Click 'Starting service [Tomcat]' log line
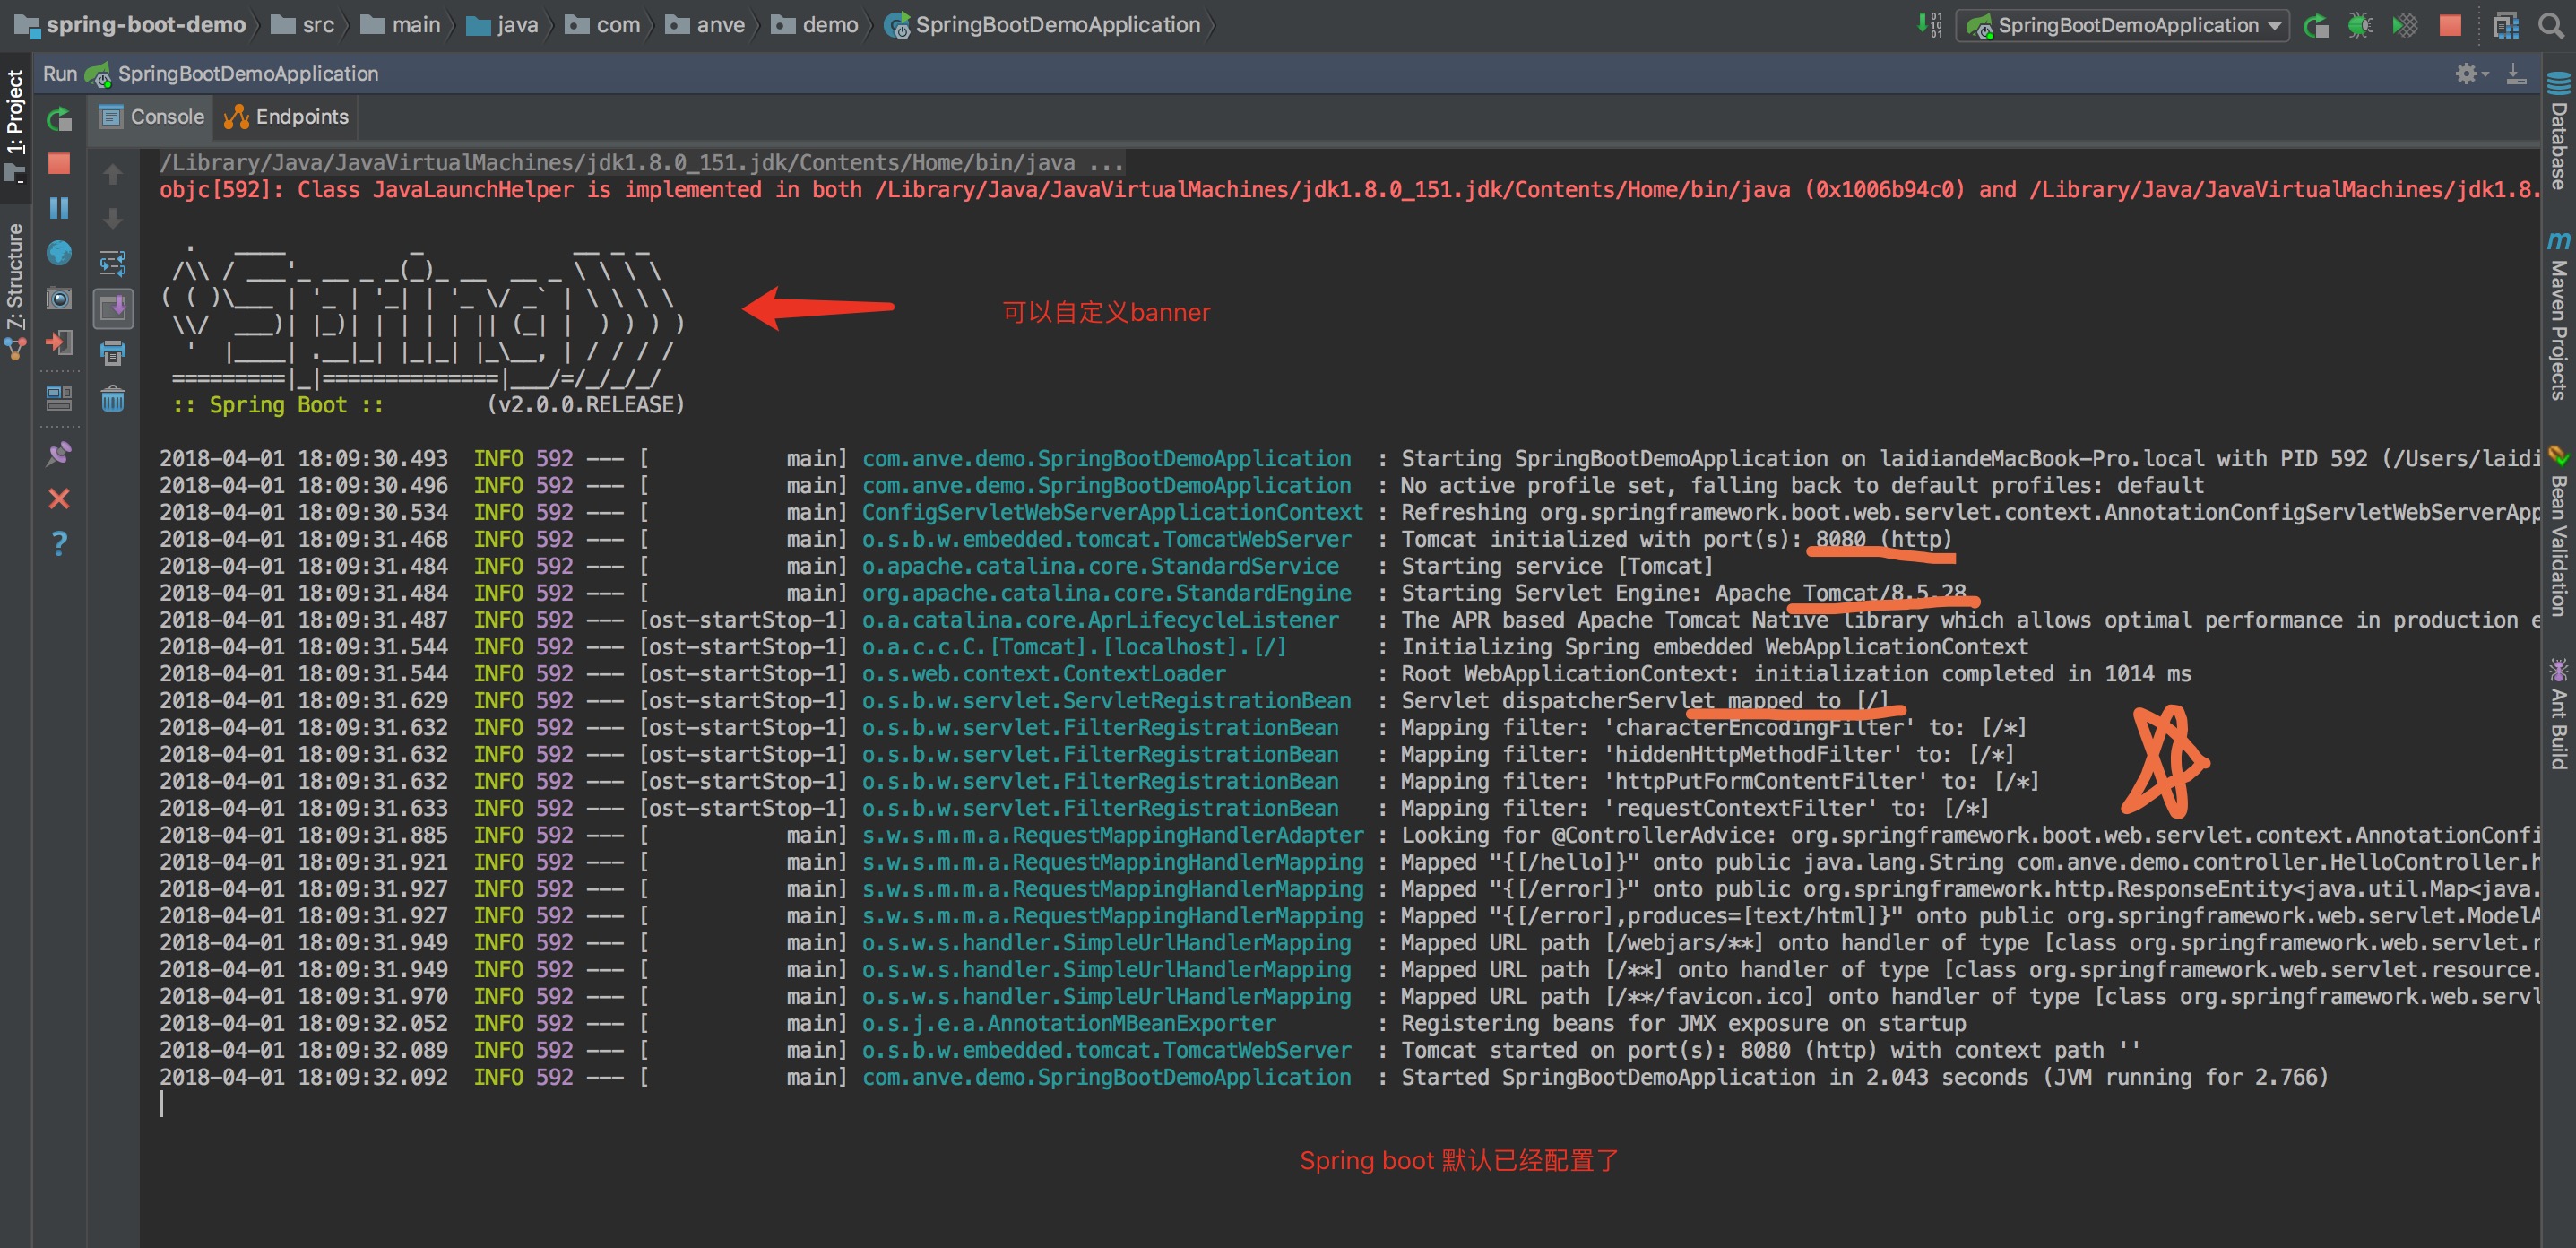The image size is (2576, 1248). click(x=1558, y=566)
